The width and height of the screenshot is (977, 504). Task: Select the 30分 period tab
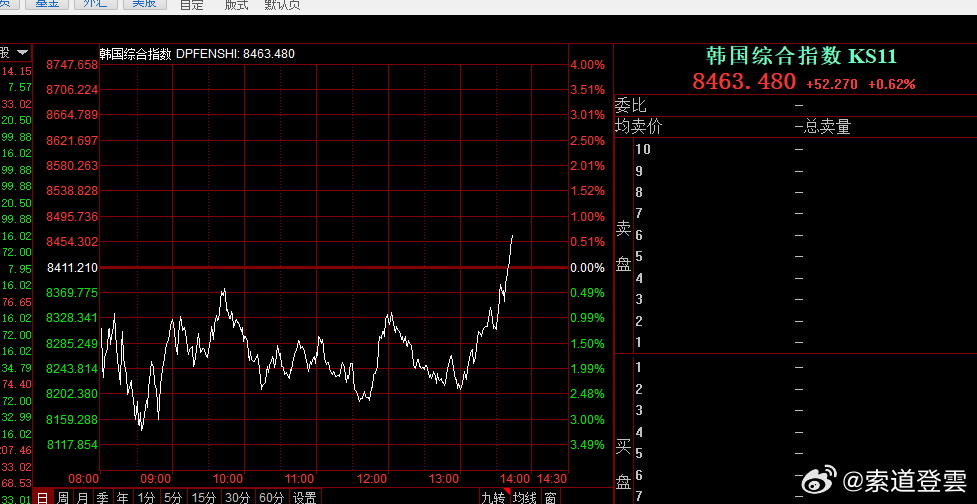tap(237, 497)
